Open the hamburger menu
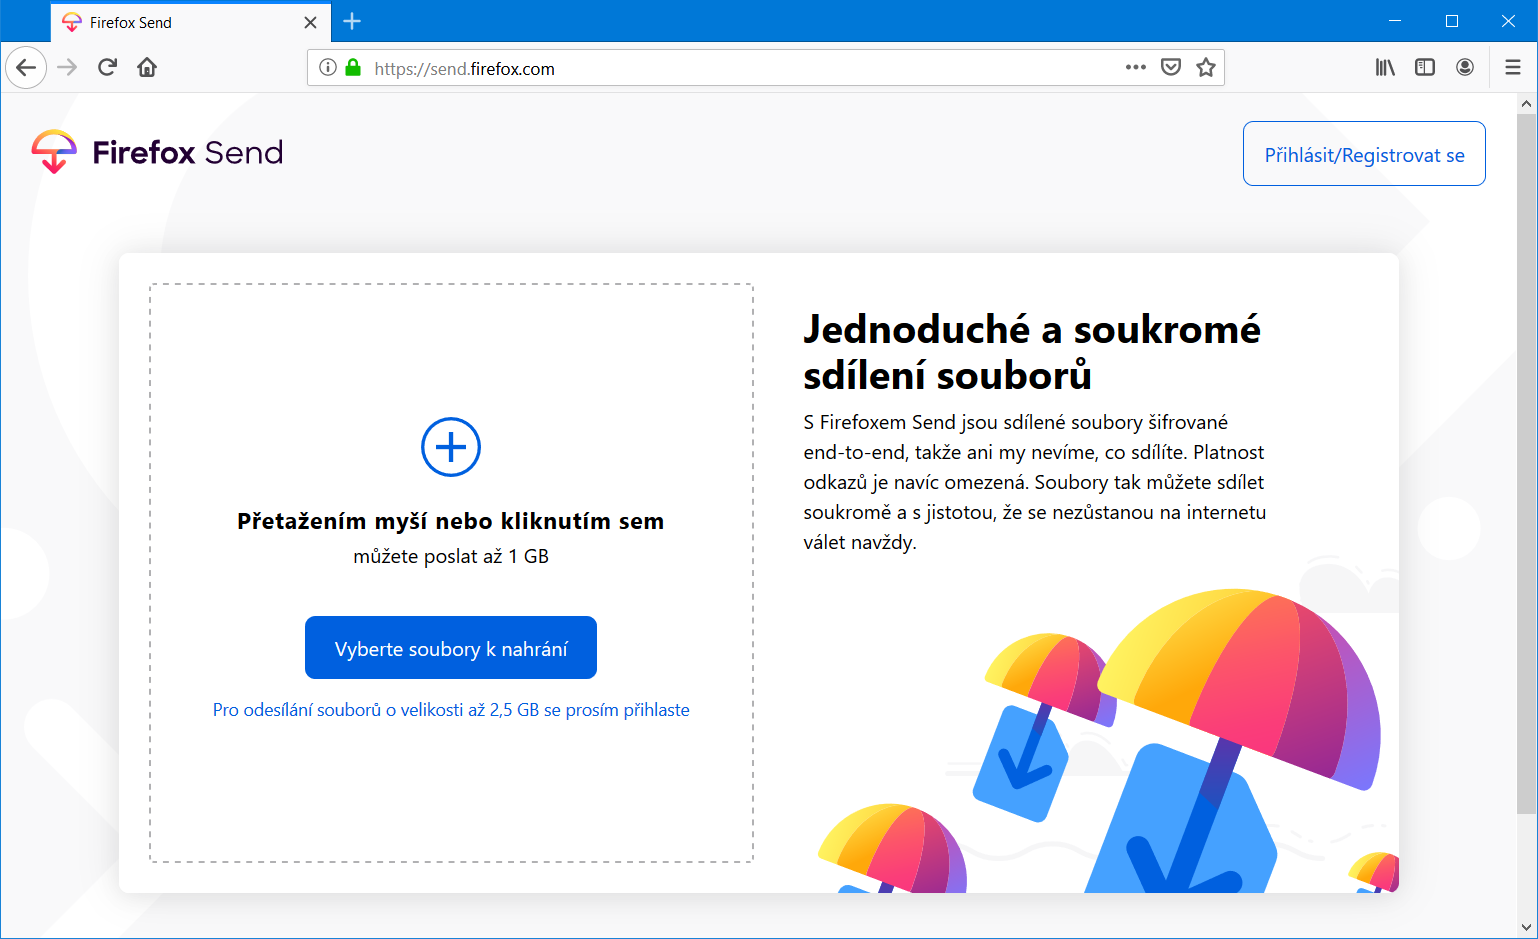 tap(1512, 67)
